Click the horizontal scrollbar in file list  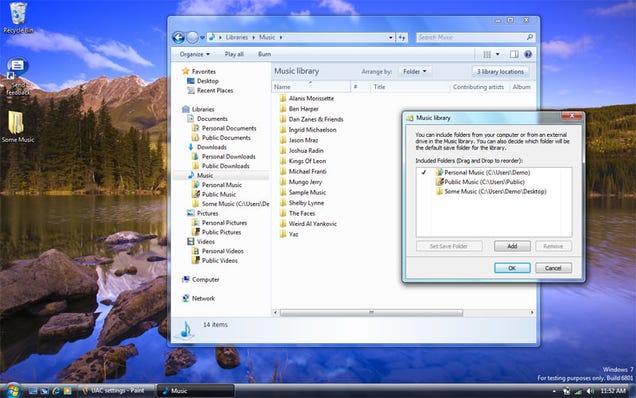click(371, 313)
